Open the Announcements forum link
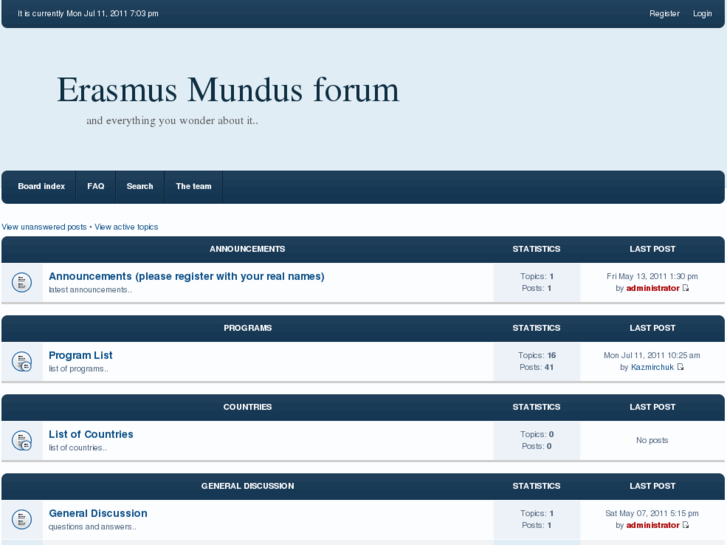The image size is (727, 545). coord(186,276)
